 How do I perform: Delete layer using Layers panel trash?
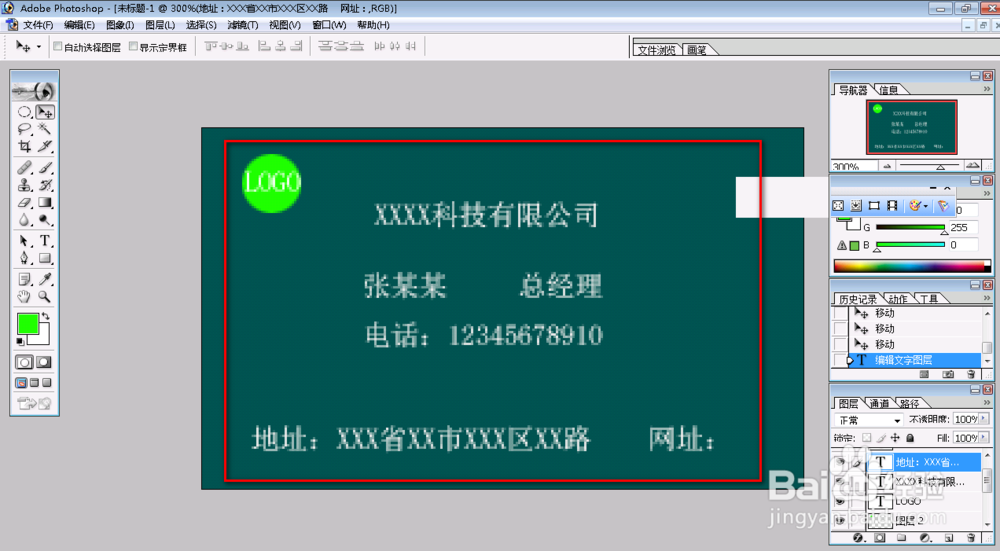click(971, 538)
